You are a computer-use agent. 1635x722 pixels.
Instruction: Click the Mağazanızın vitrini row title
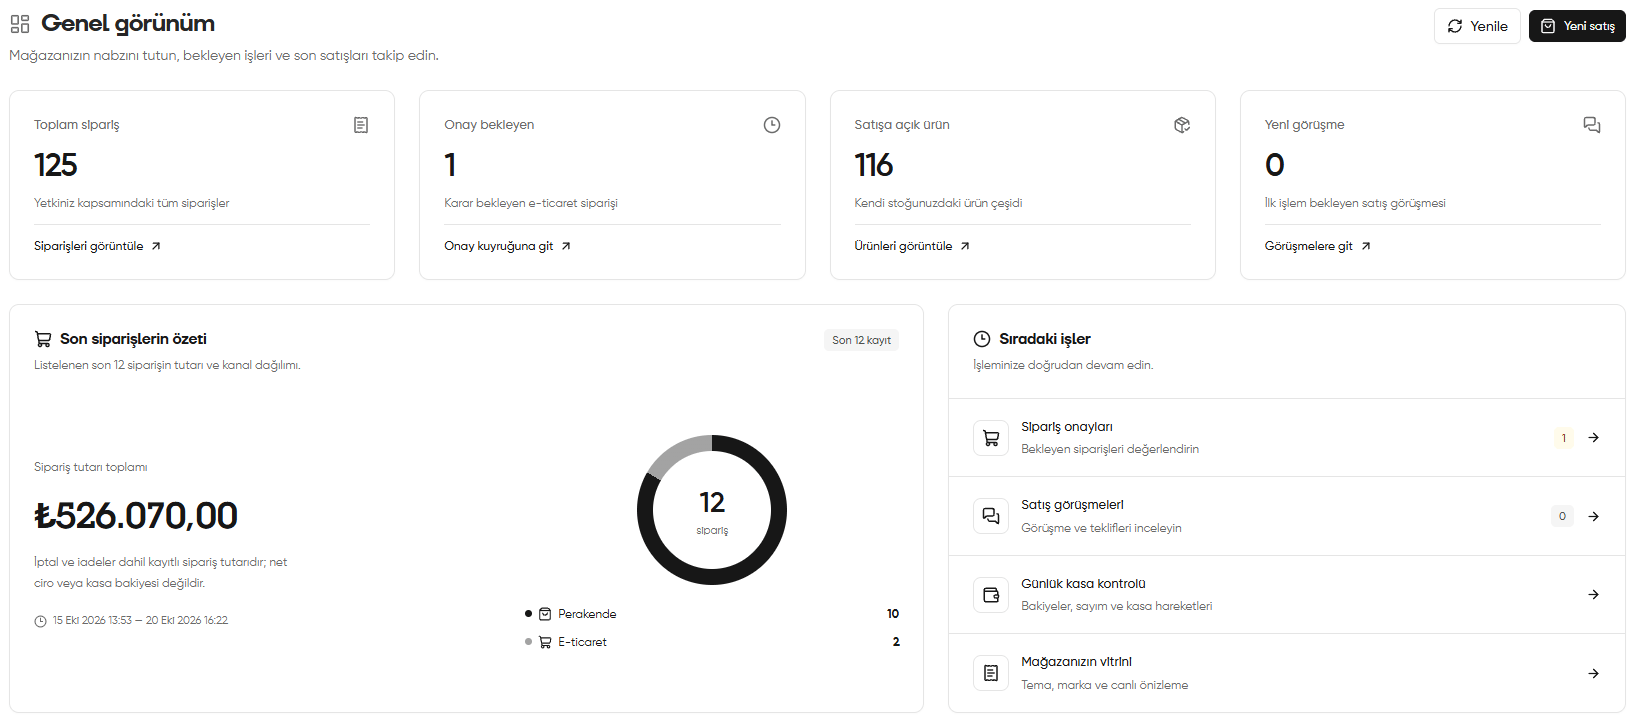1076,662
